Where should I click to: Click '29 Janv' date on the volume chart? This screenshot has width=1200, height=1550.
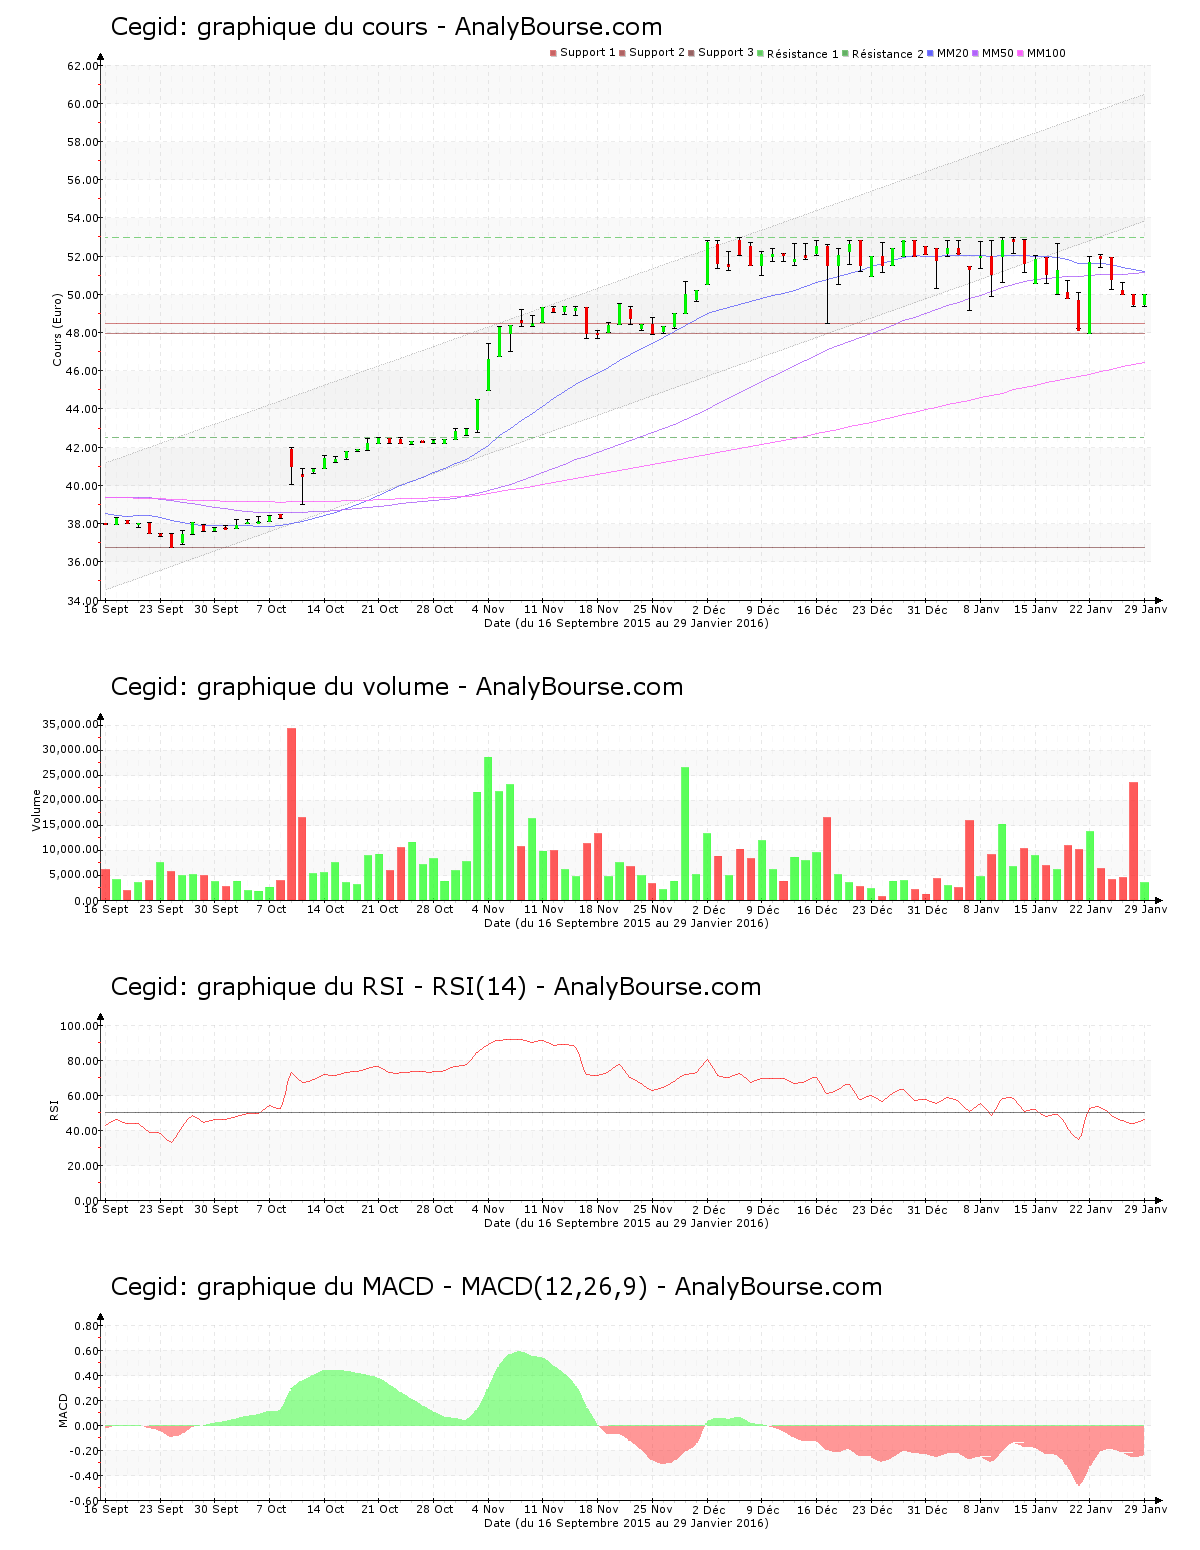click(1146, 909)
